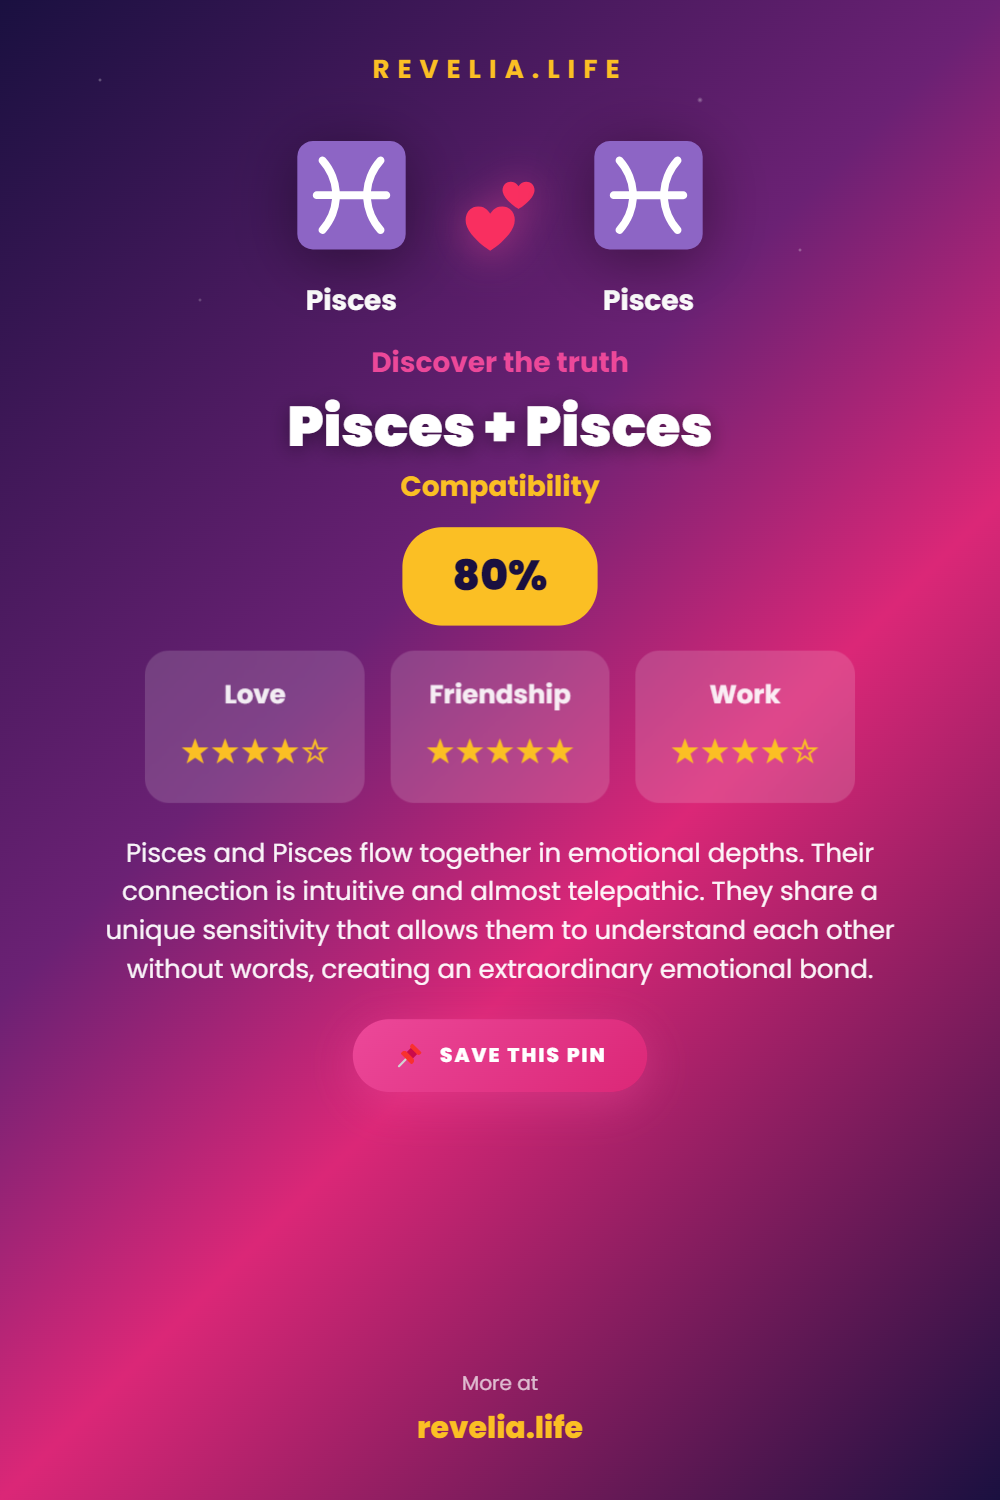Click the Discover the truth tagline
Viewport: 1000px width, 1500px height.
click(500, 362)
